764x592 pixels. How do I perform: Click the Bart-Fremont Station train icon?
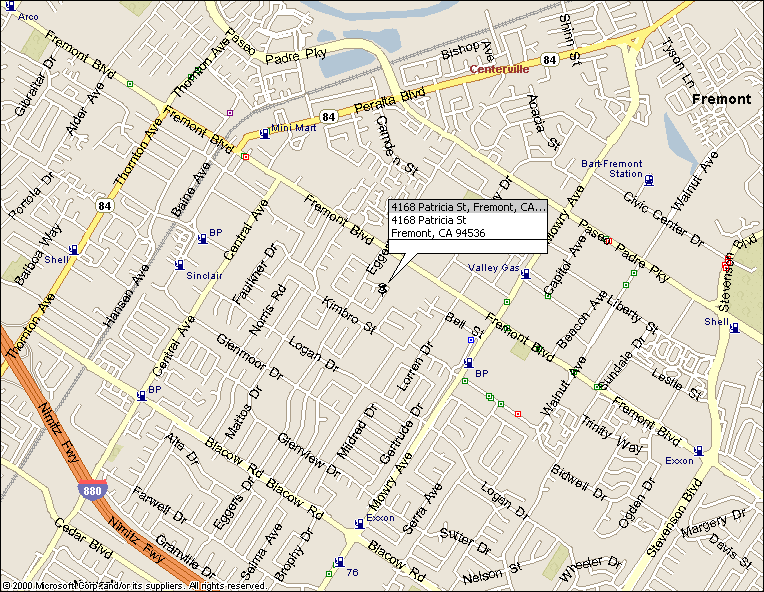click(x=649, y=180)
